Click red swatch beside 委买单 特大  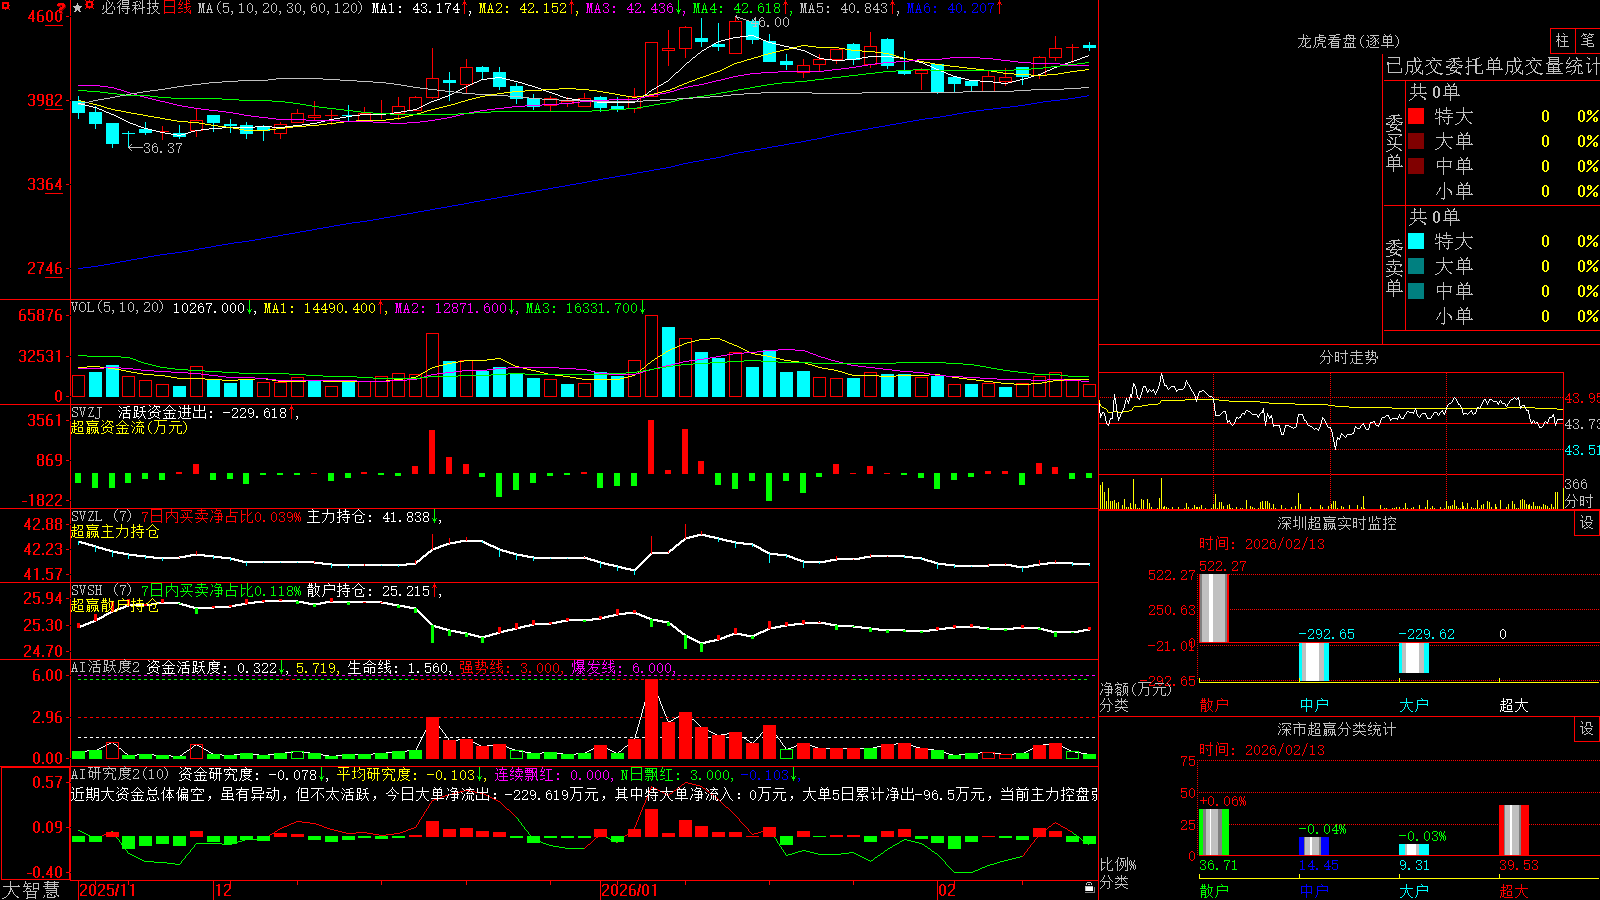coord(1416,116)
